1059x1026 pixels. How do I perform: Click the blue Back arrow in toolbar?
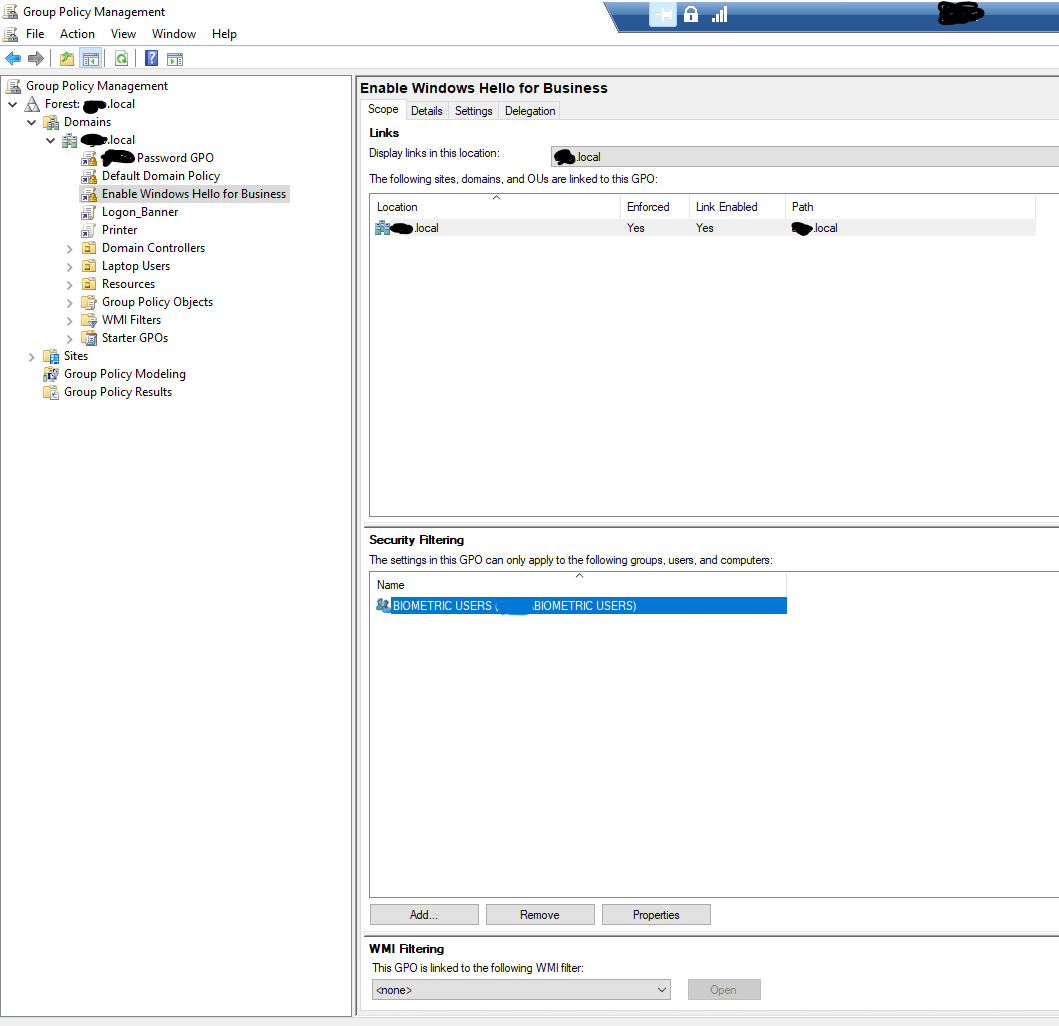(13, 59)
